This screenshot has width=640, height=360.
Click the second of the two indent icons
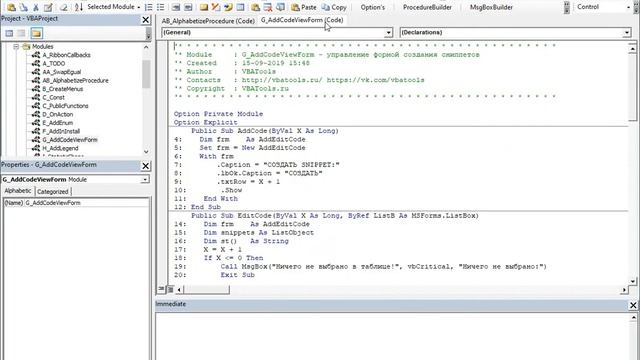coord(188,7)
